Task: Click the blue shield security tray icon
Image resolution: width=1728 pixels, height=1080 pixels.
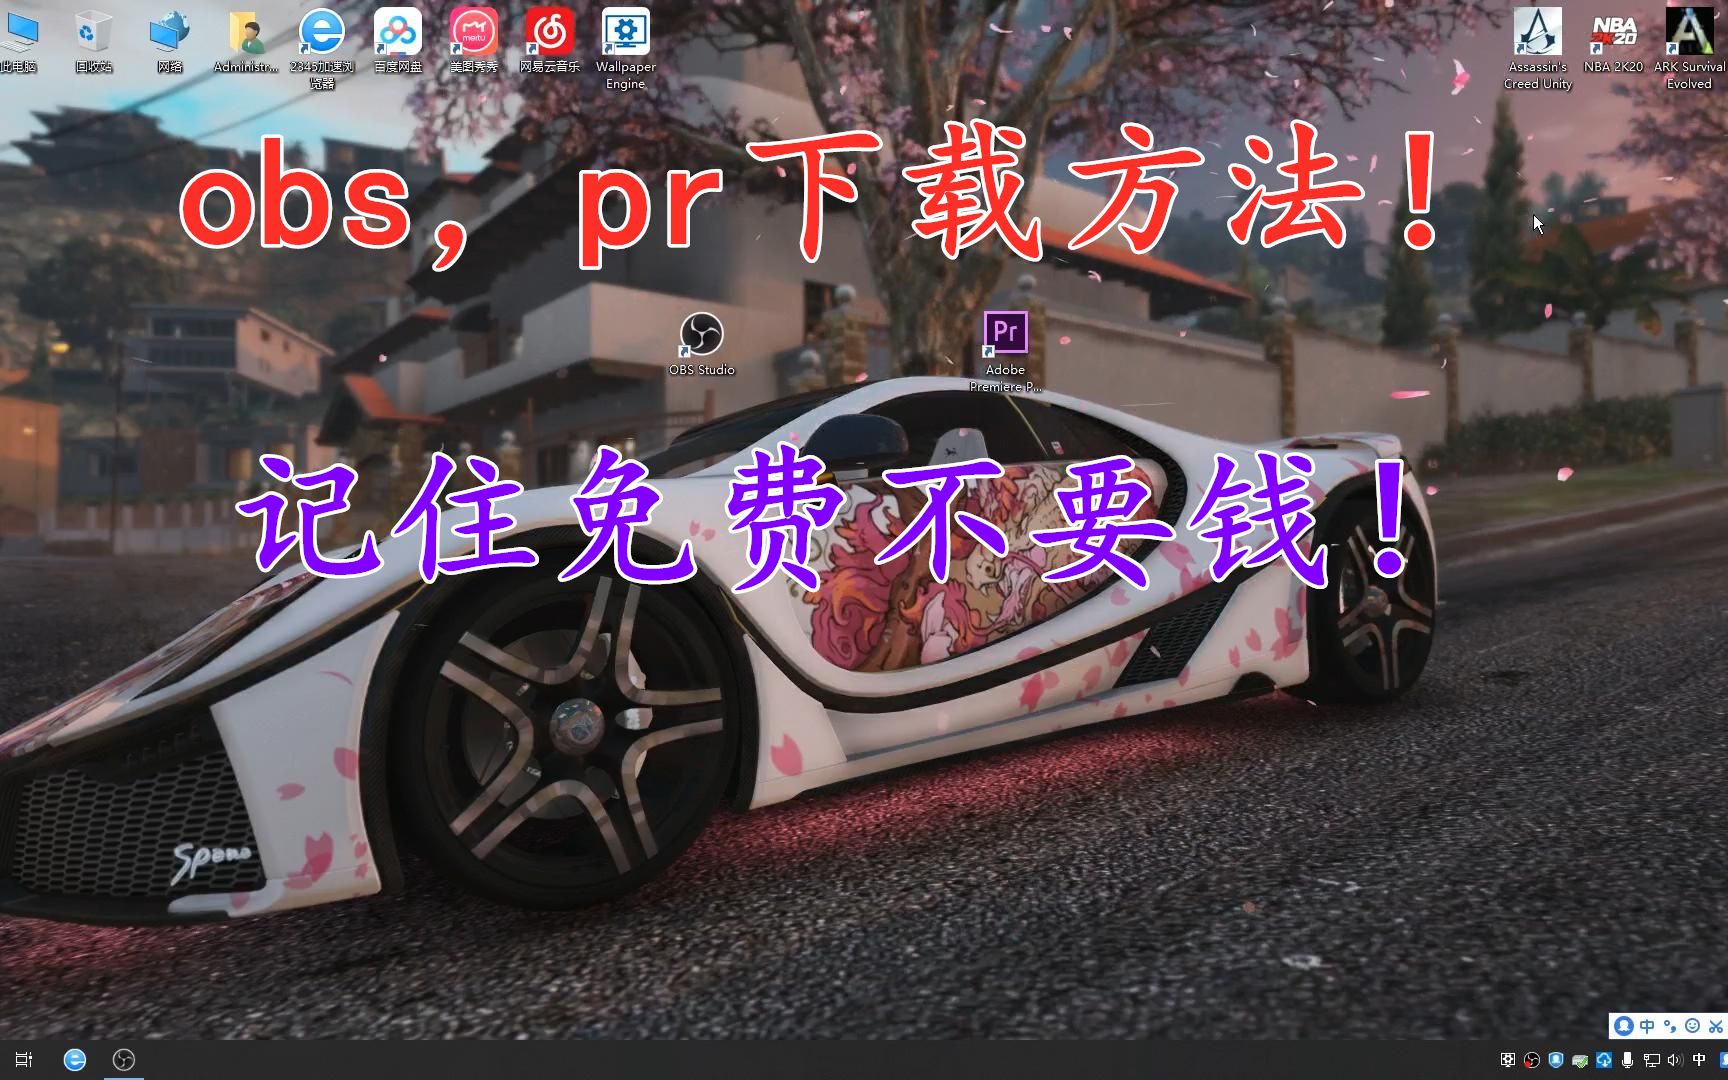Action: coord(1556,1060)
